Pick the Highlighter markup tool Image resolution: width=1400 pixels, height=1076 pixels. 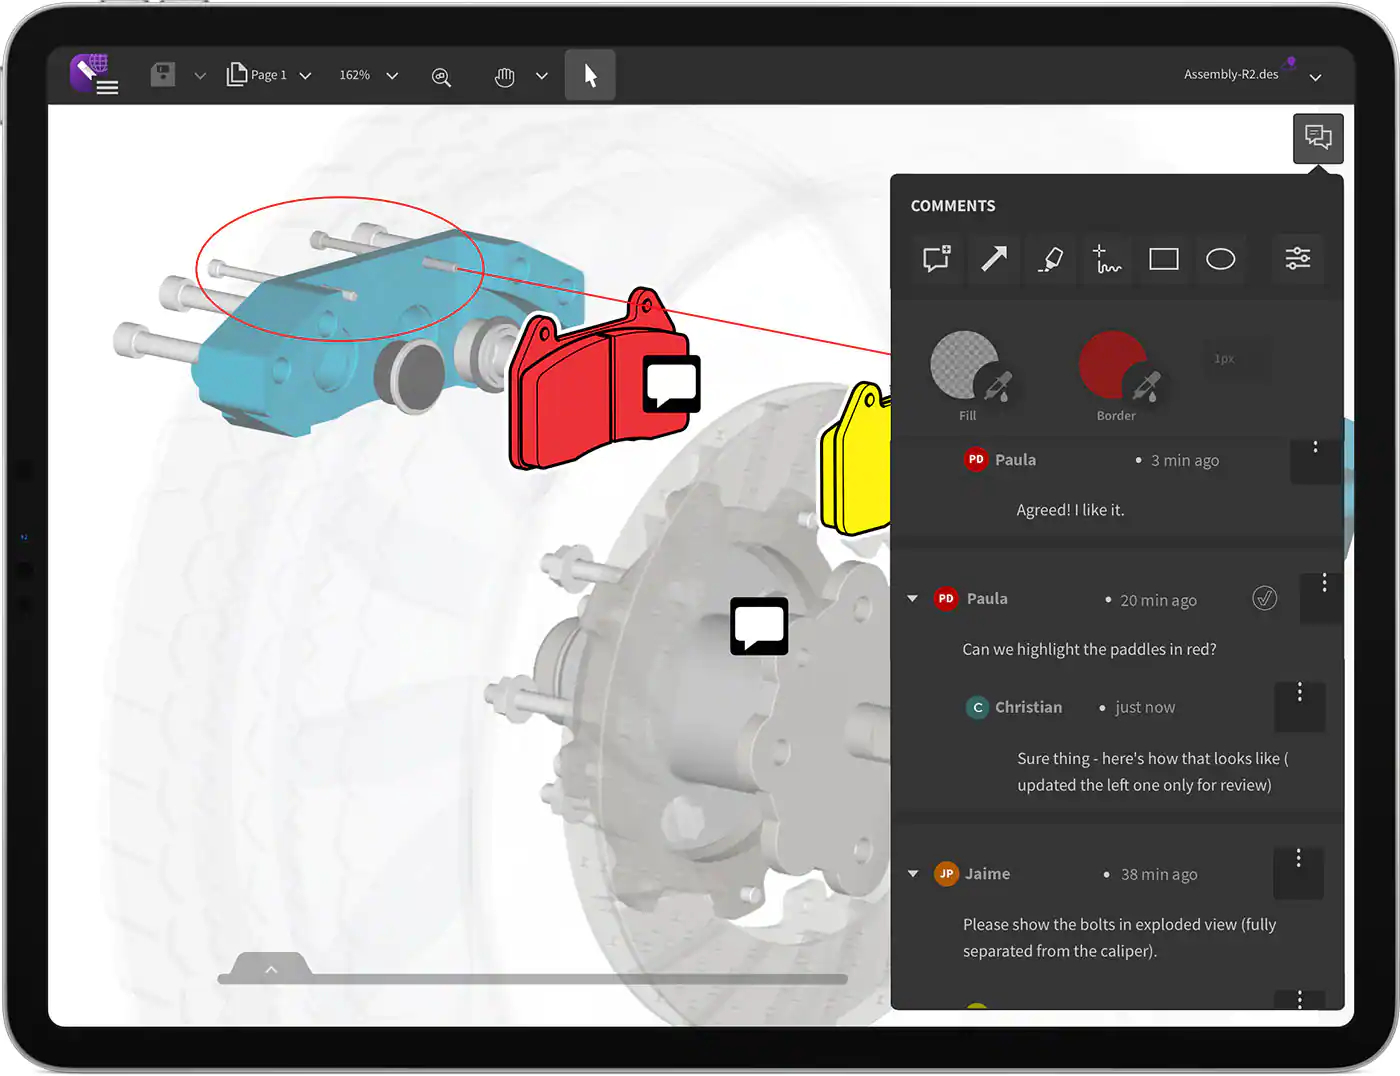1050,259
